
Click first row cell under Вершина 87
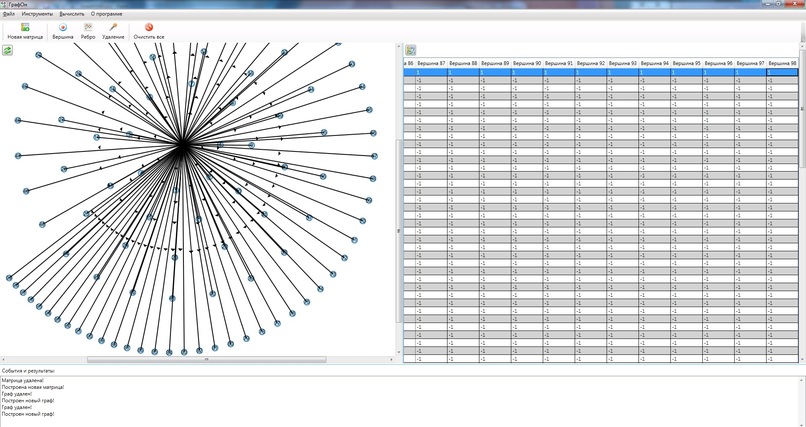click(x=431, y=72)
